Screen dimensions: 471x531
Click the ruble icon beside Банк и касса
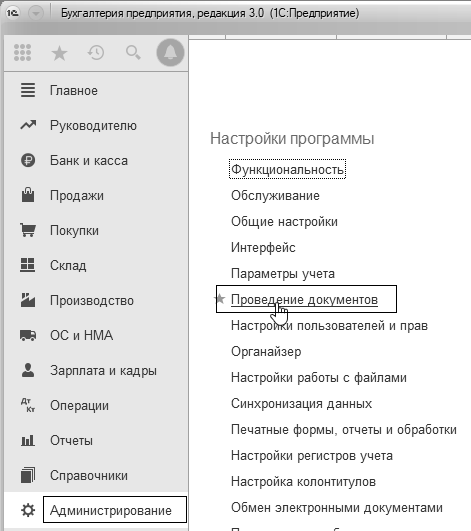tap(28, 160)
